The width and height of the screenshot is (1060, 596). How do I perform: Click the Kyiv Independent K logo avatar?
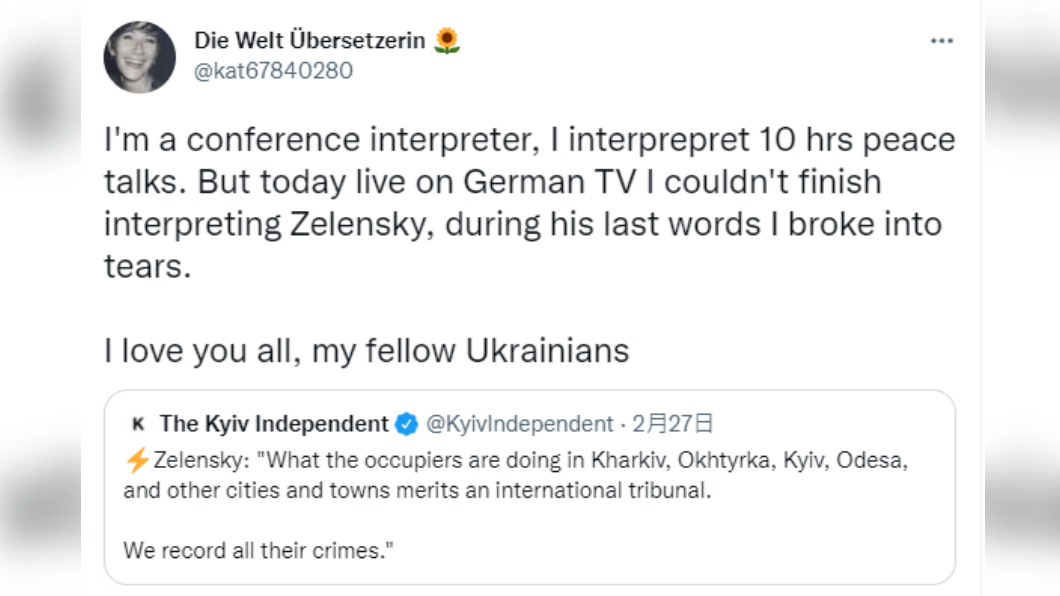point(139,424)
